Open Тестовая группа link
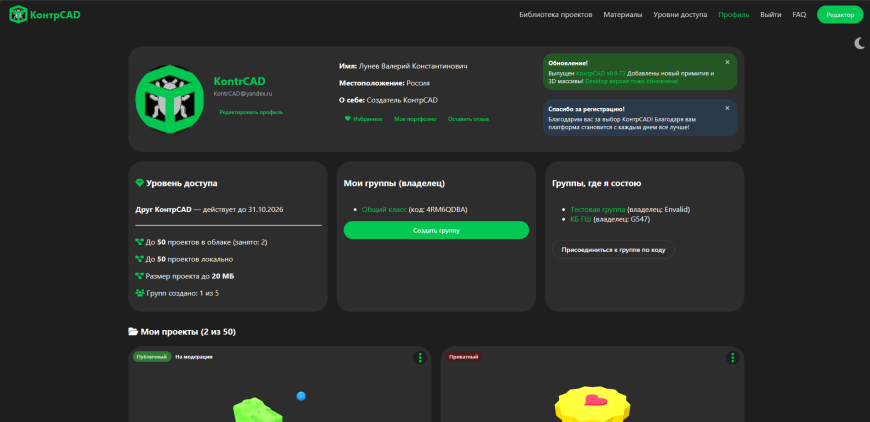Screen dimensions: 870x422 [x=598, y=210]
